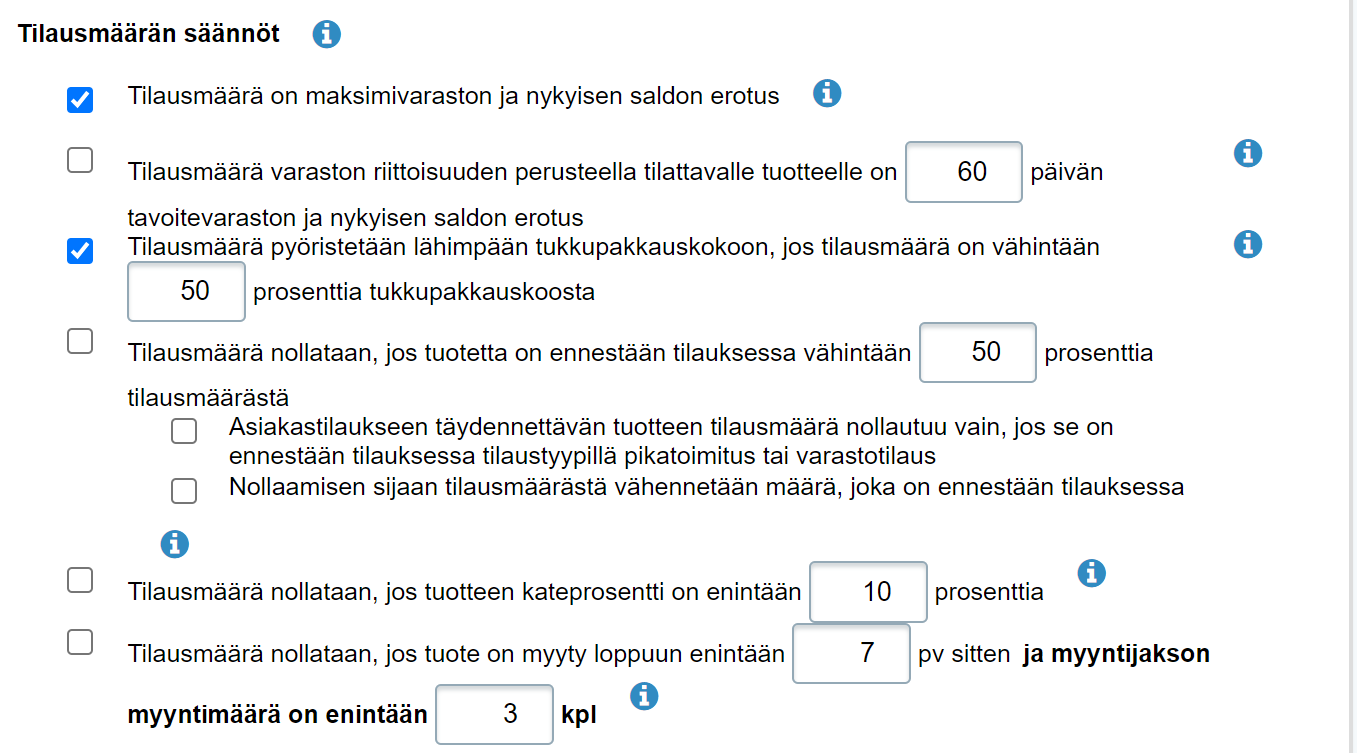Check 'Tilausmäärä nollataan, jos tuotetta on ennestään tilauksessa'
This screenshot has height=753, width=1357.
[x=80, y=341]
